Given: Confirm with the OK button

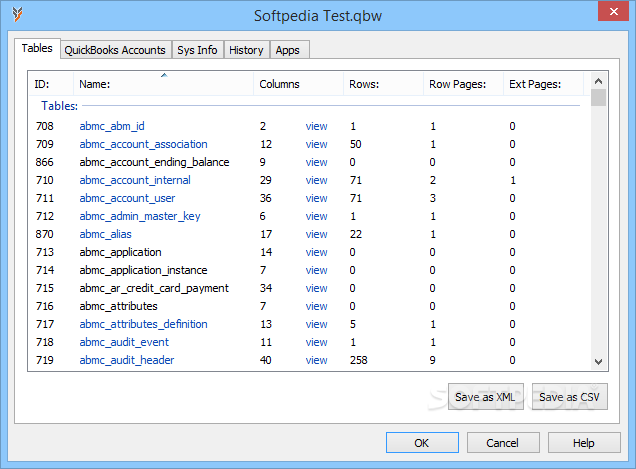Looking at the screenshot, I should click(x=422, y=443).
